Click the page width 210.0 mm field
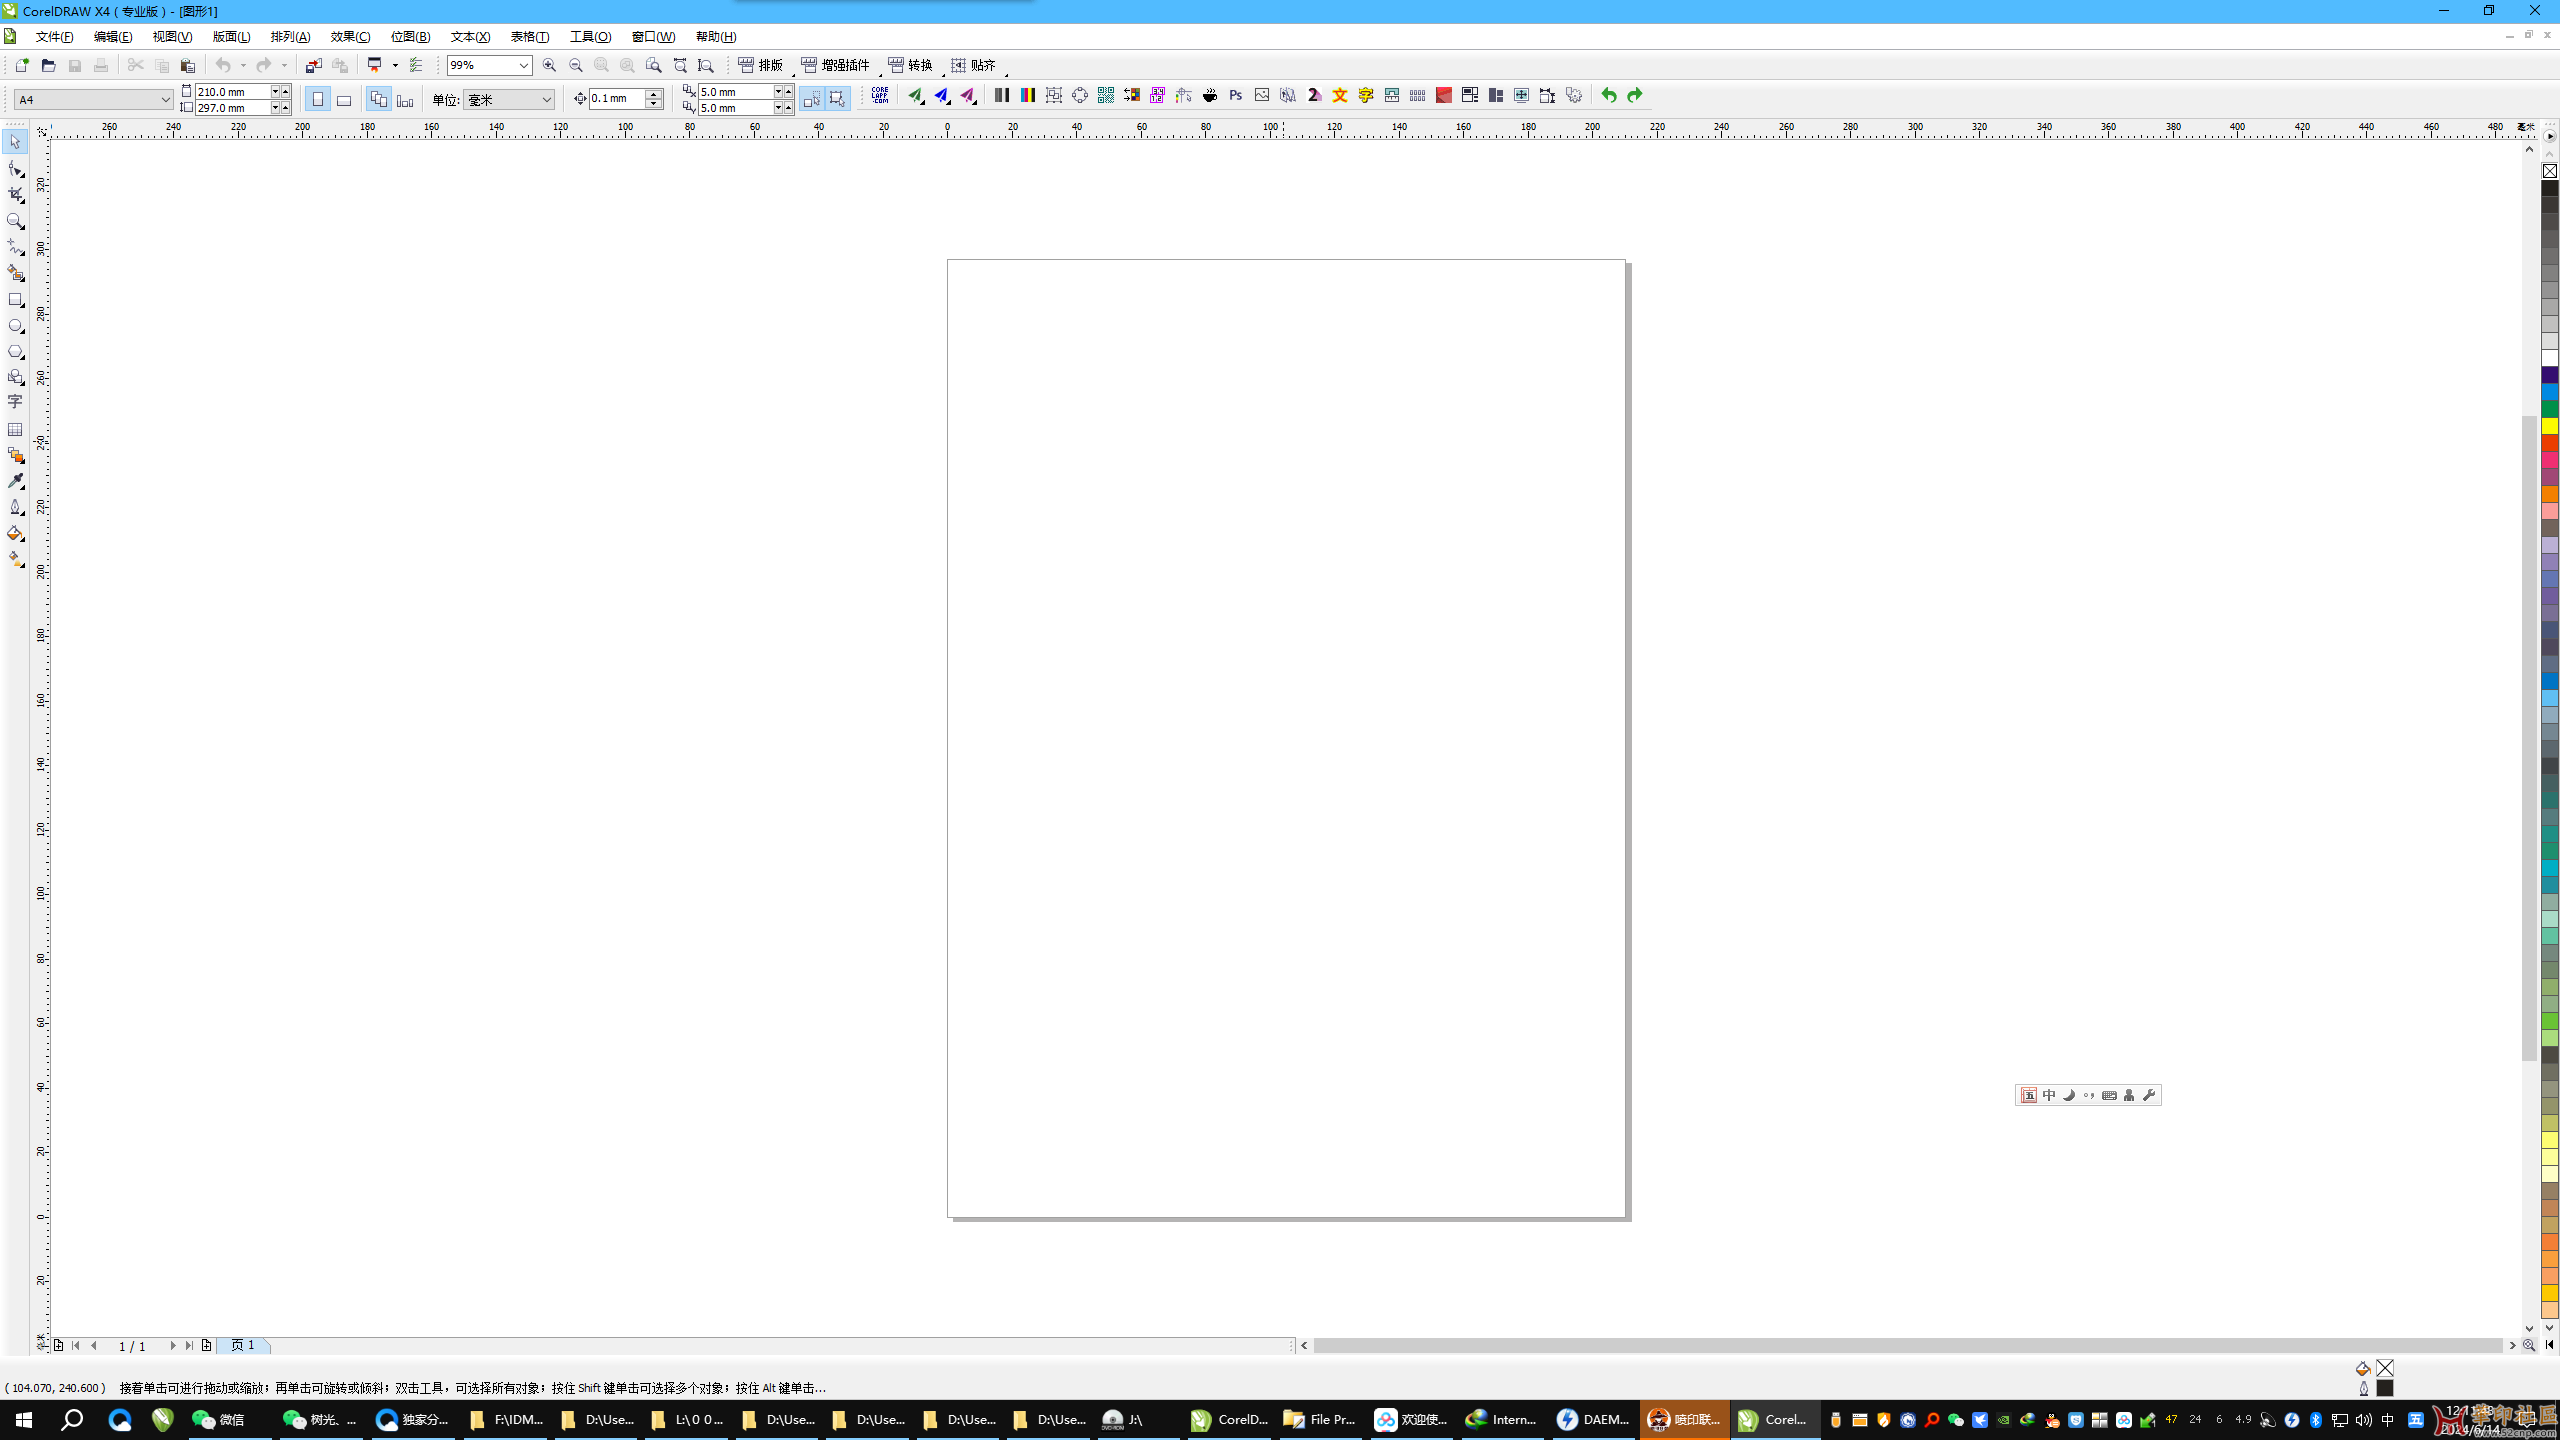 pos(232,91)
